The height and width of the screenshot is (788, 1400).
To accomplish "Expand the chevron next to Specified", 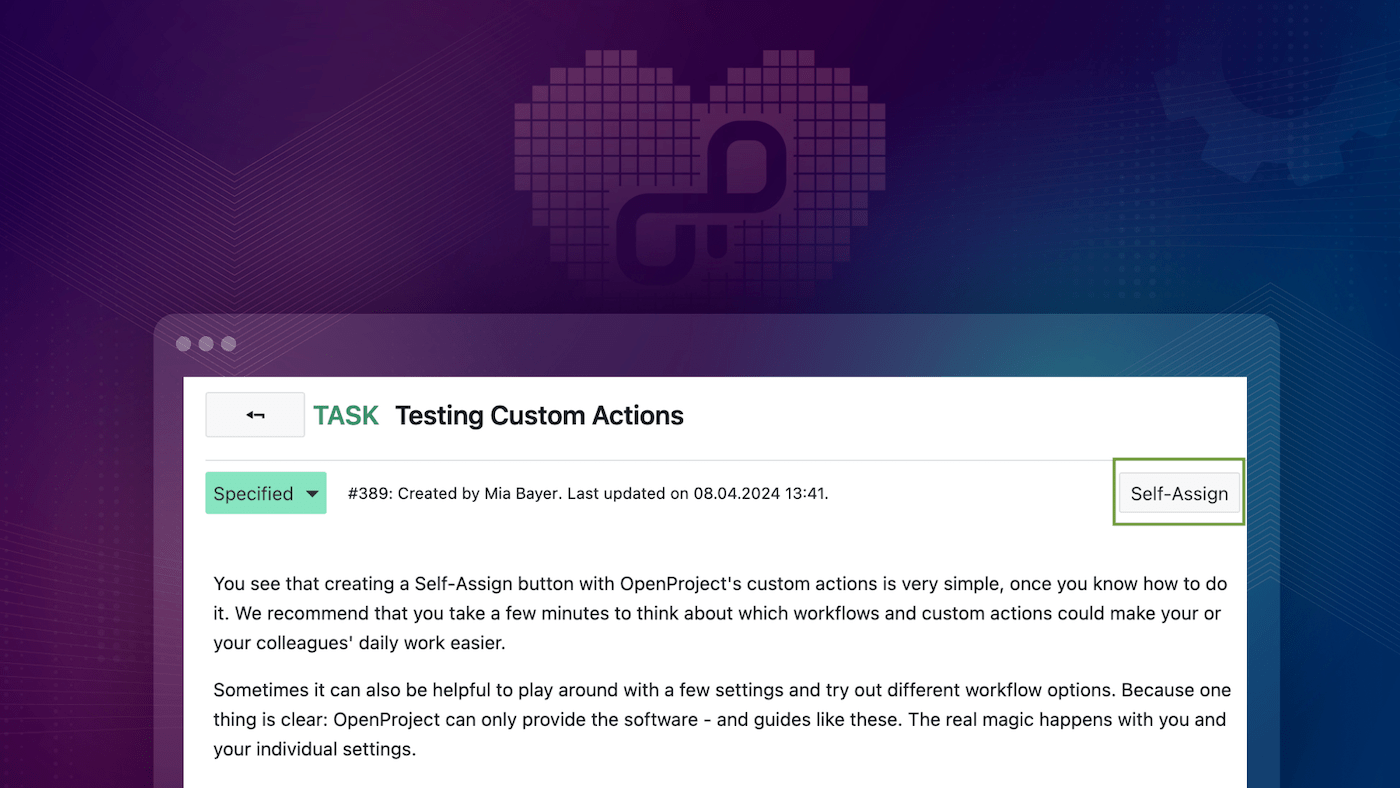I will (x=311, y=493).
